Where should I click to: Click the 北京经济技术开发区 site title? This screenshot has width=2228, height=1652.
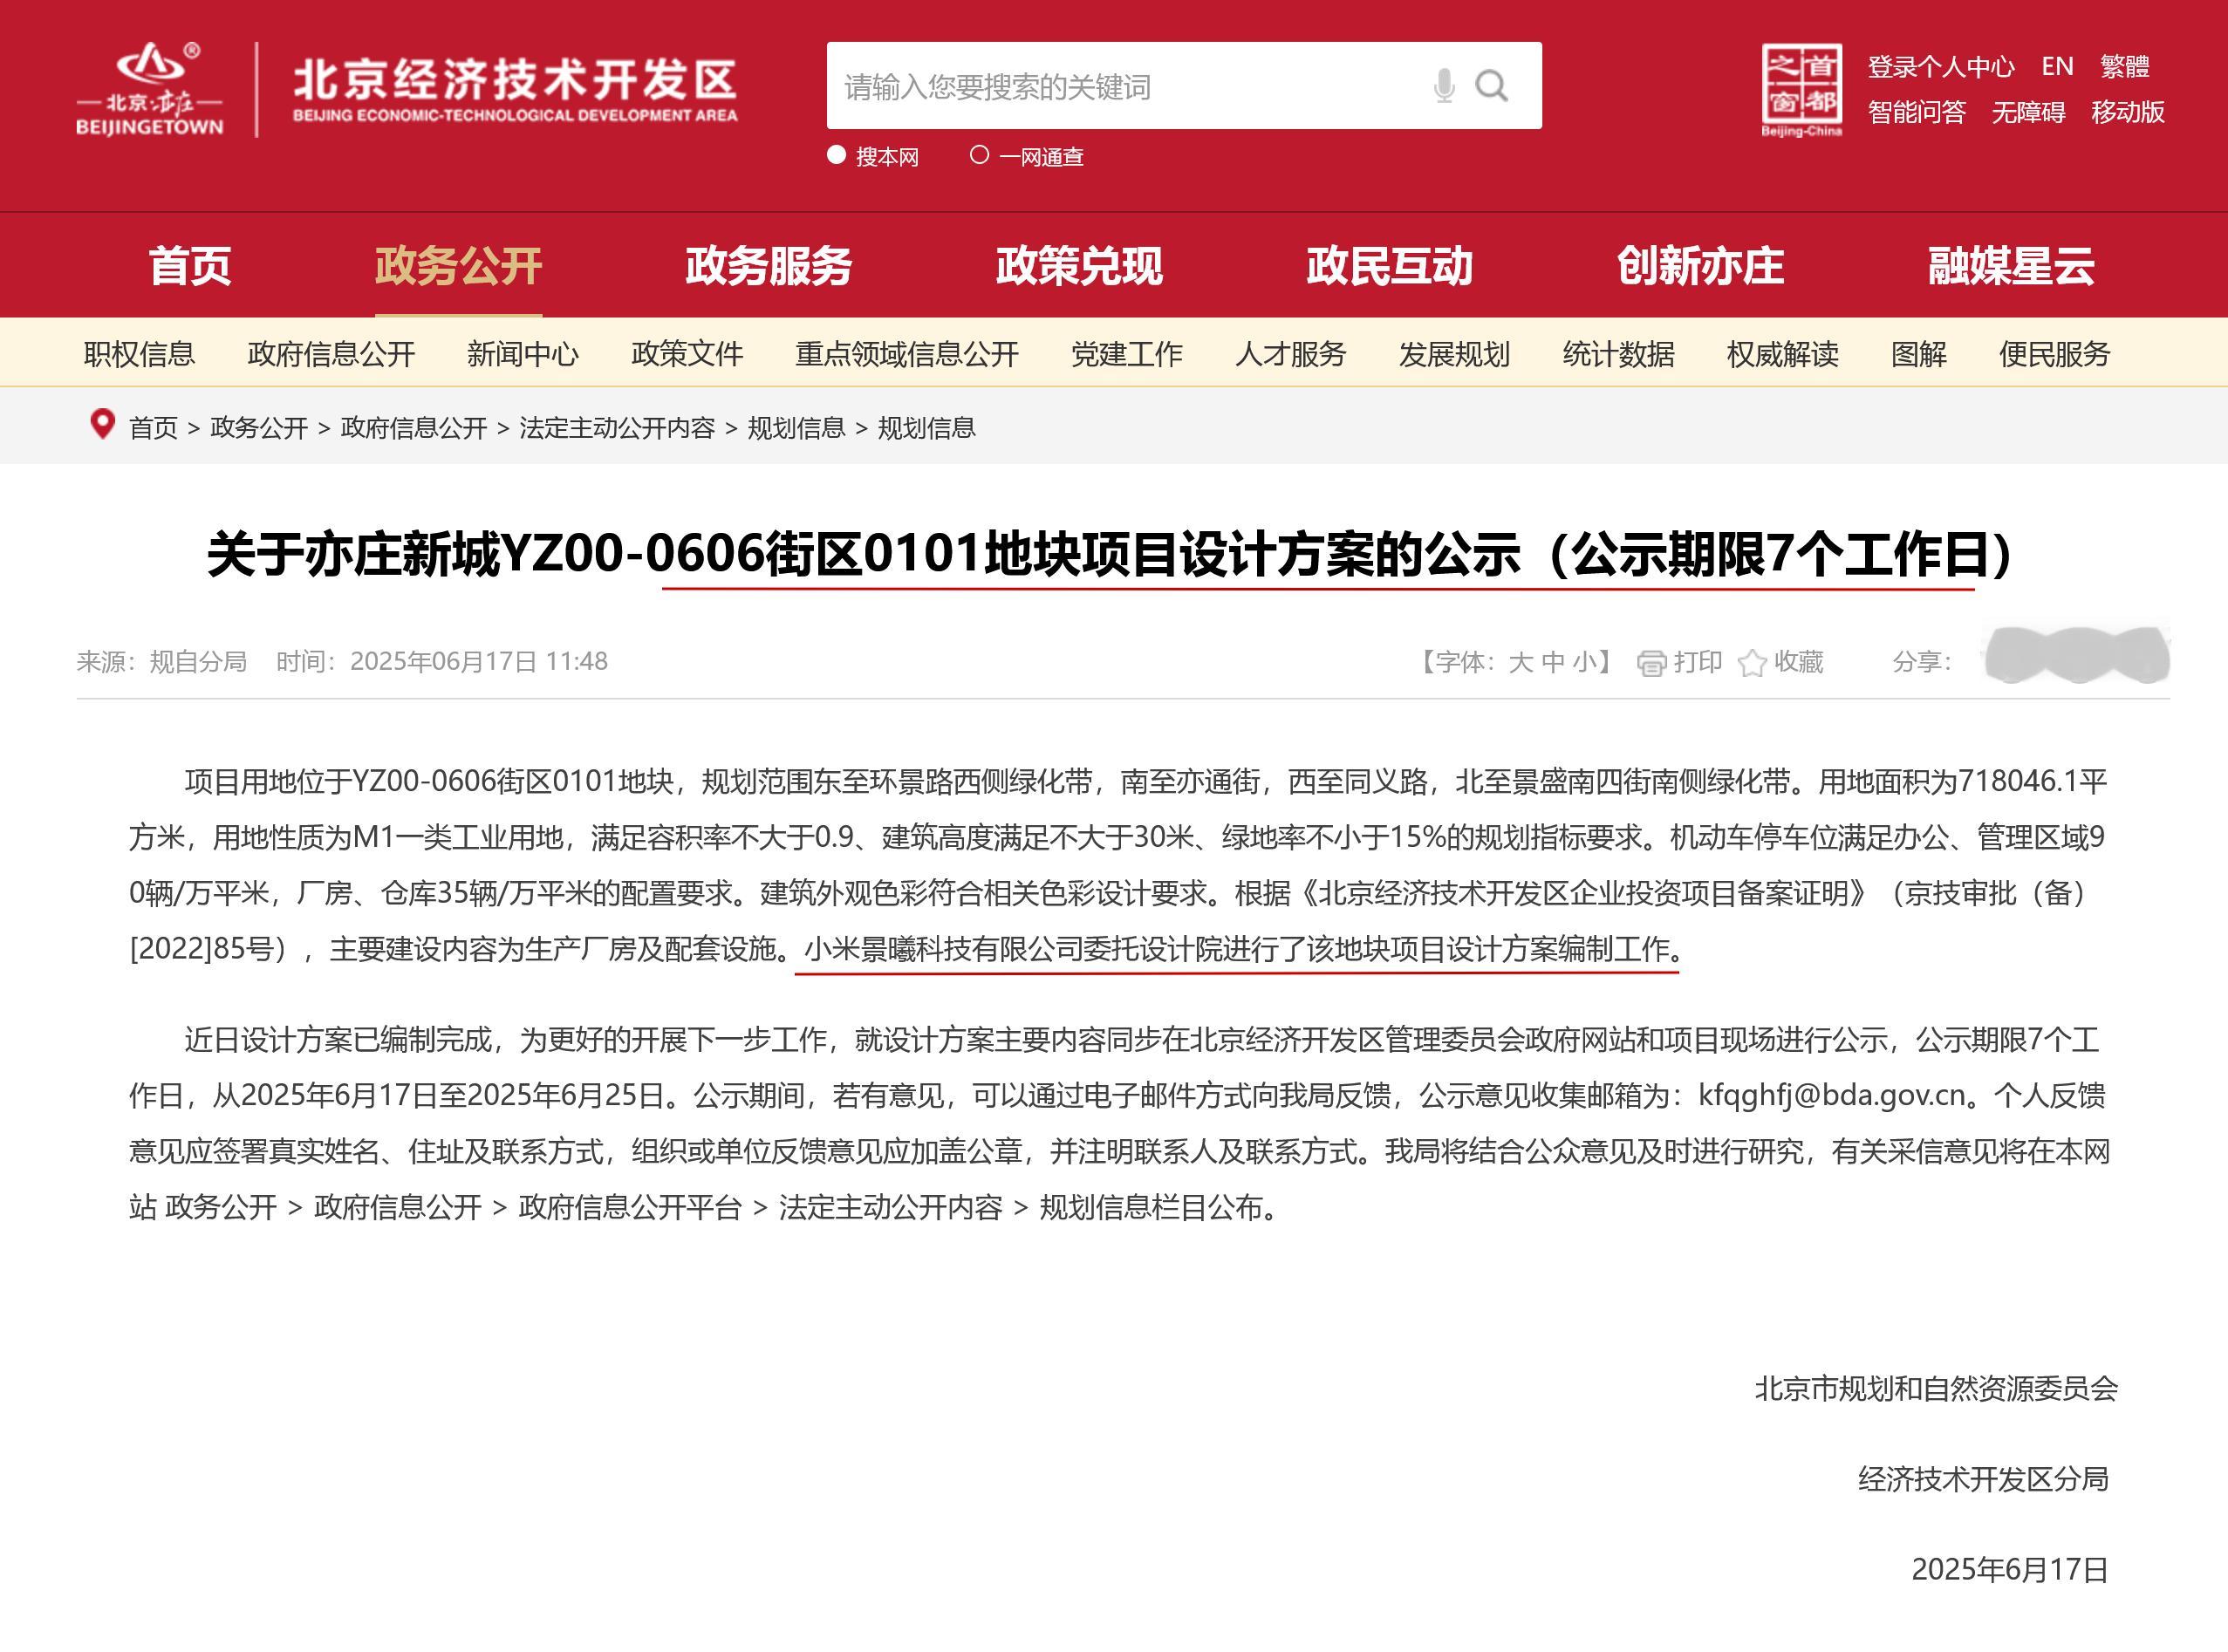coord(515,79)
